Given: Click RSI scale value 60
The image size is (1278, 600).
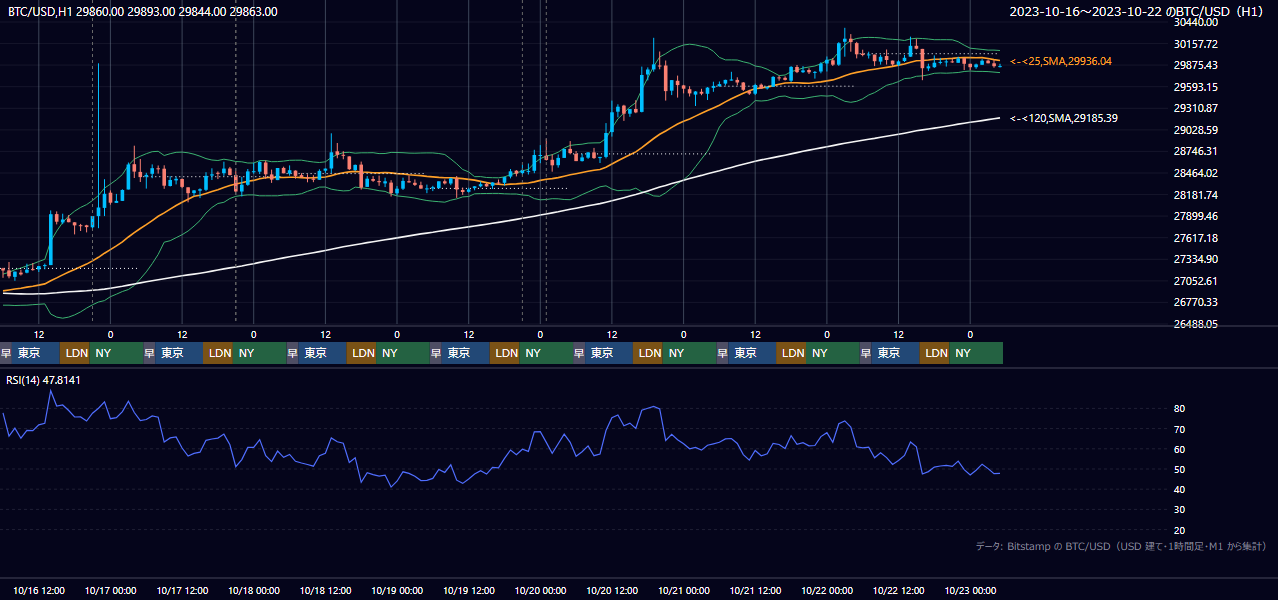Looking at the screenshot, I should [x=1180, y=449].
